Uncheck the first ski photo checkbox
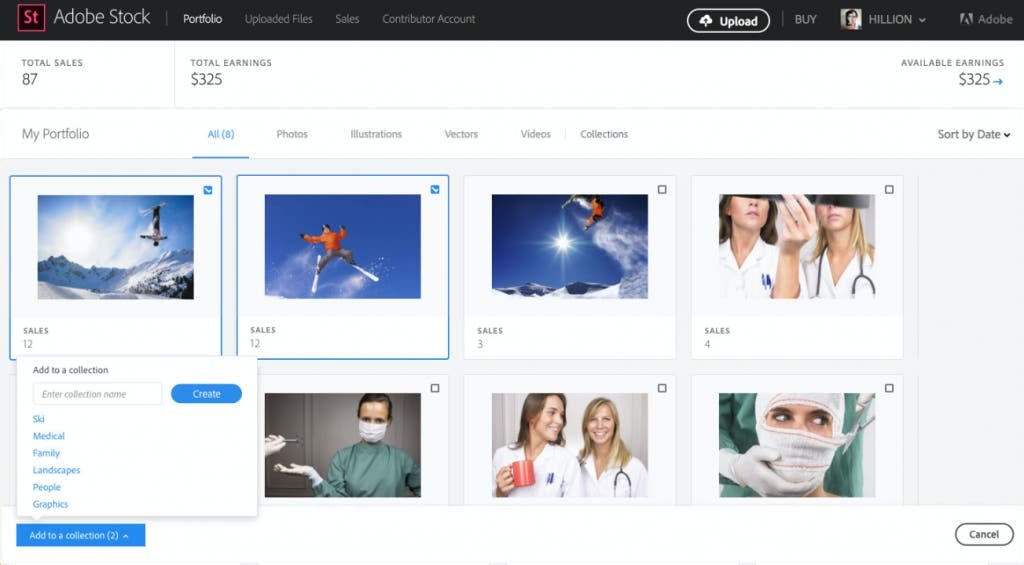The height and width of the screenshot is (565, 1024). (x=208, y=190)
